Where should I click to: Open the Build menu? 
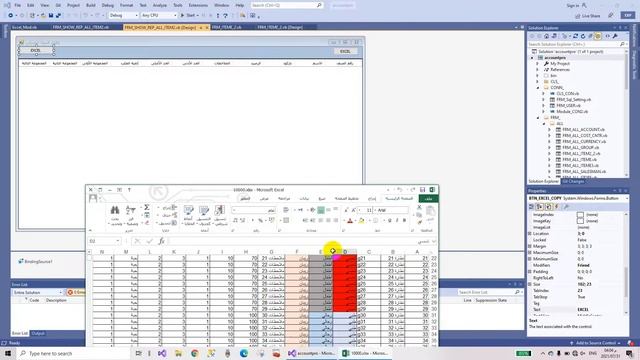click(91, 5)
